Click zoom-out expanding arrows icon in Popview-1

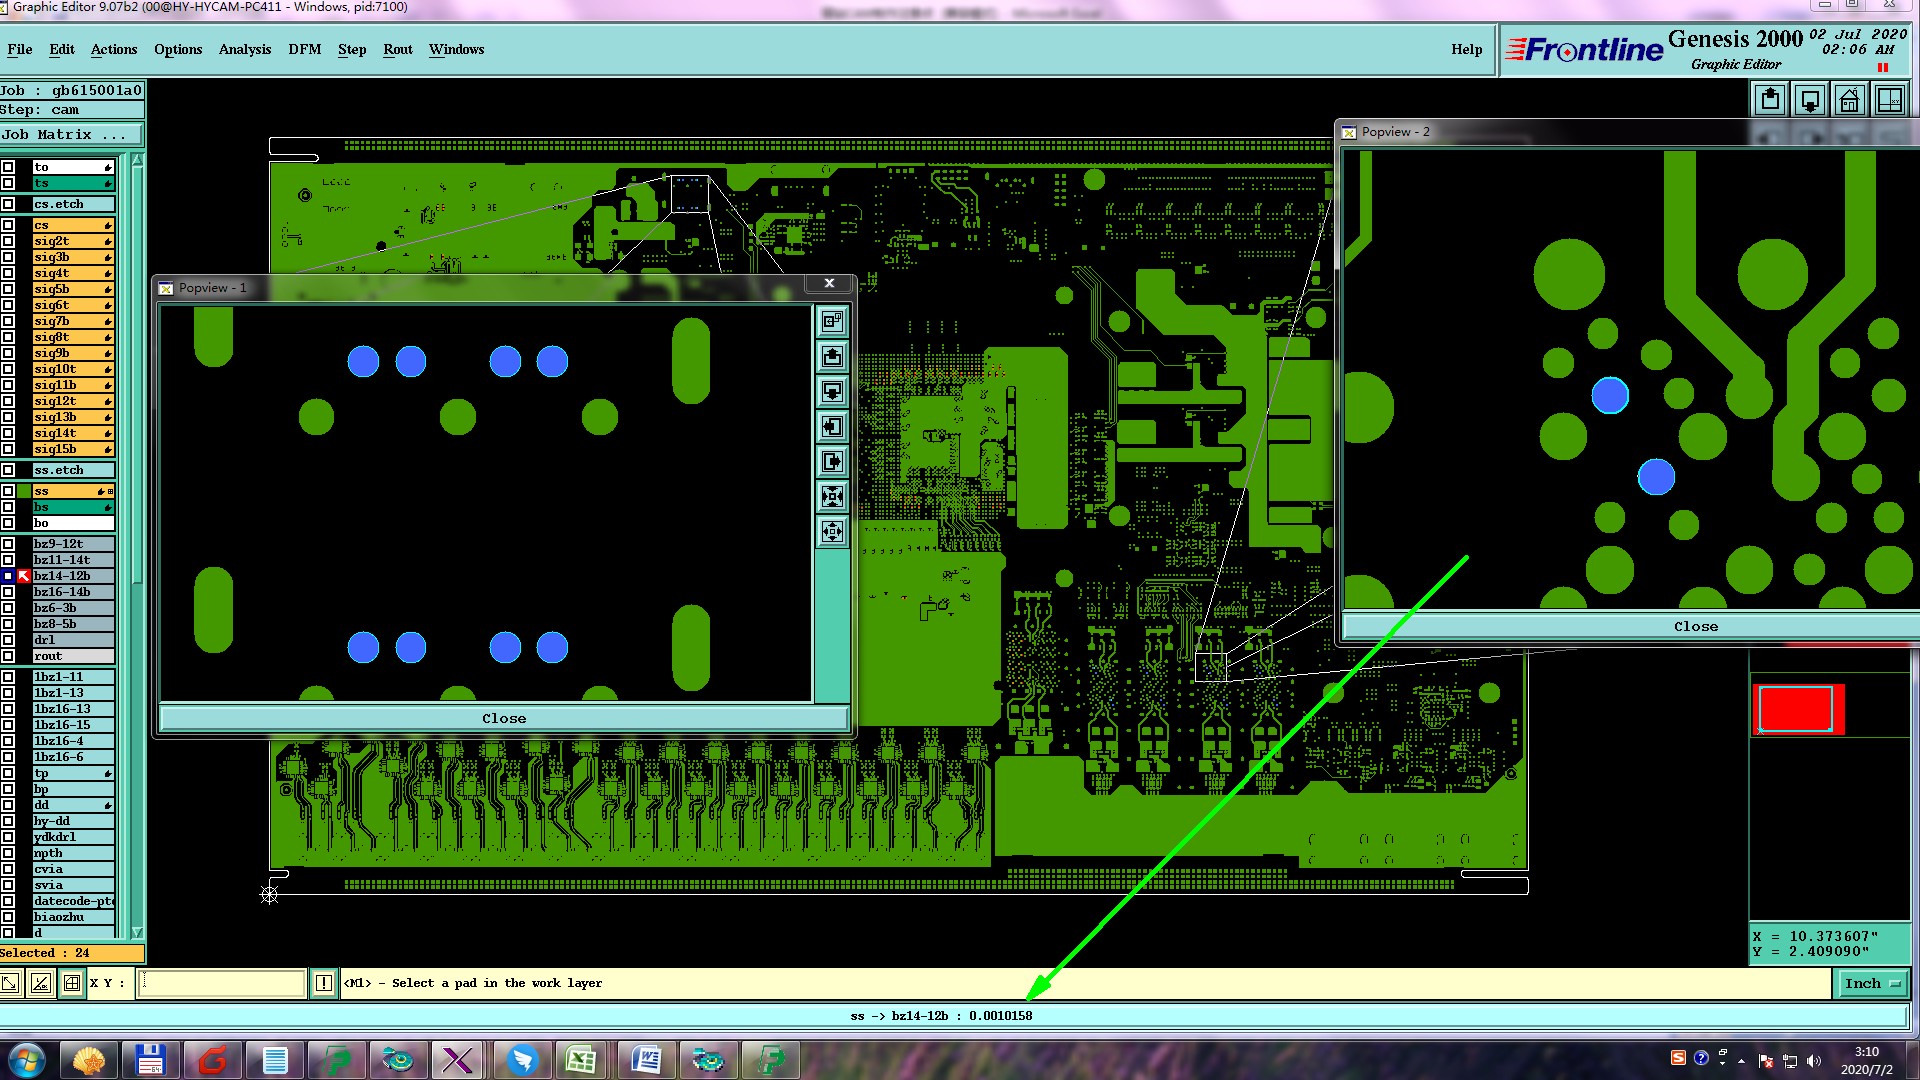(x=832, y=532)
